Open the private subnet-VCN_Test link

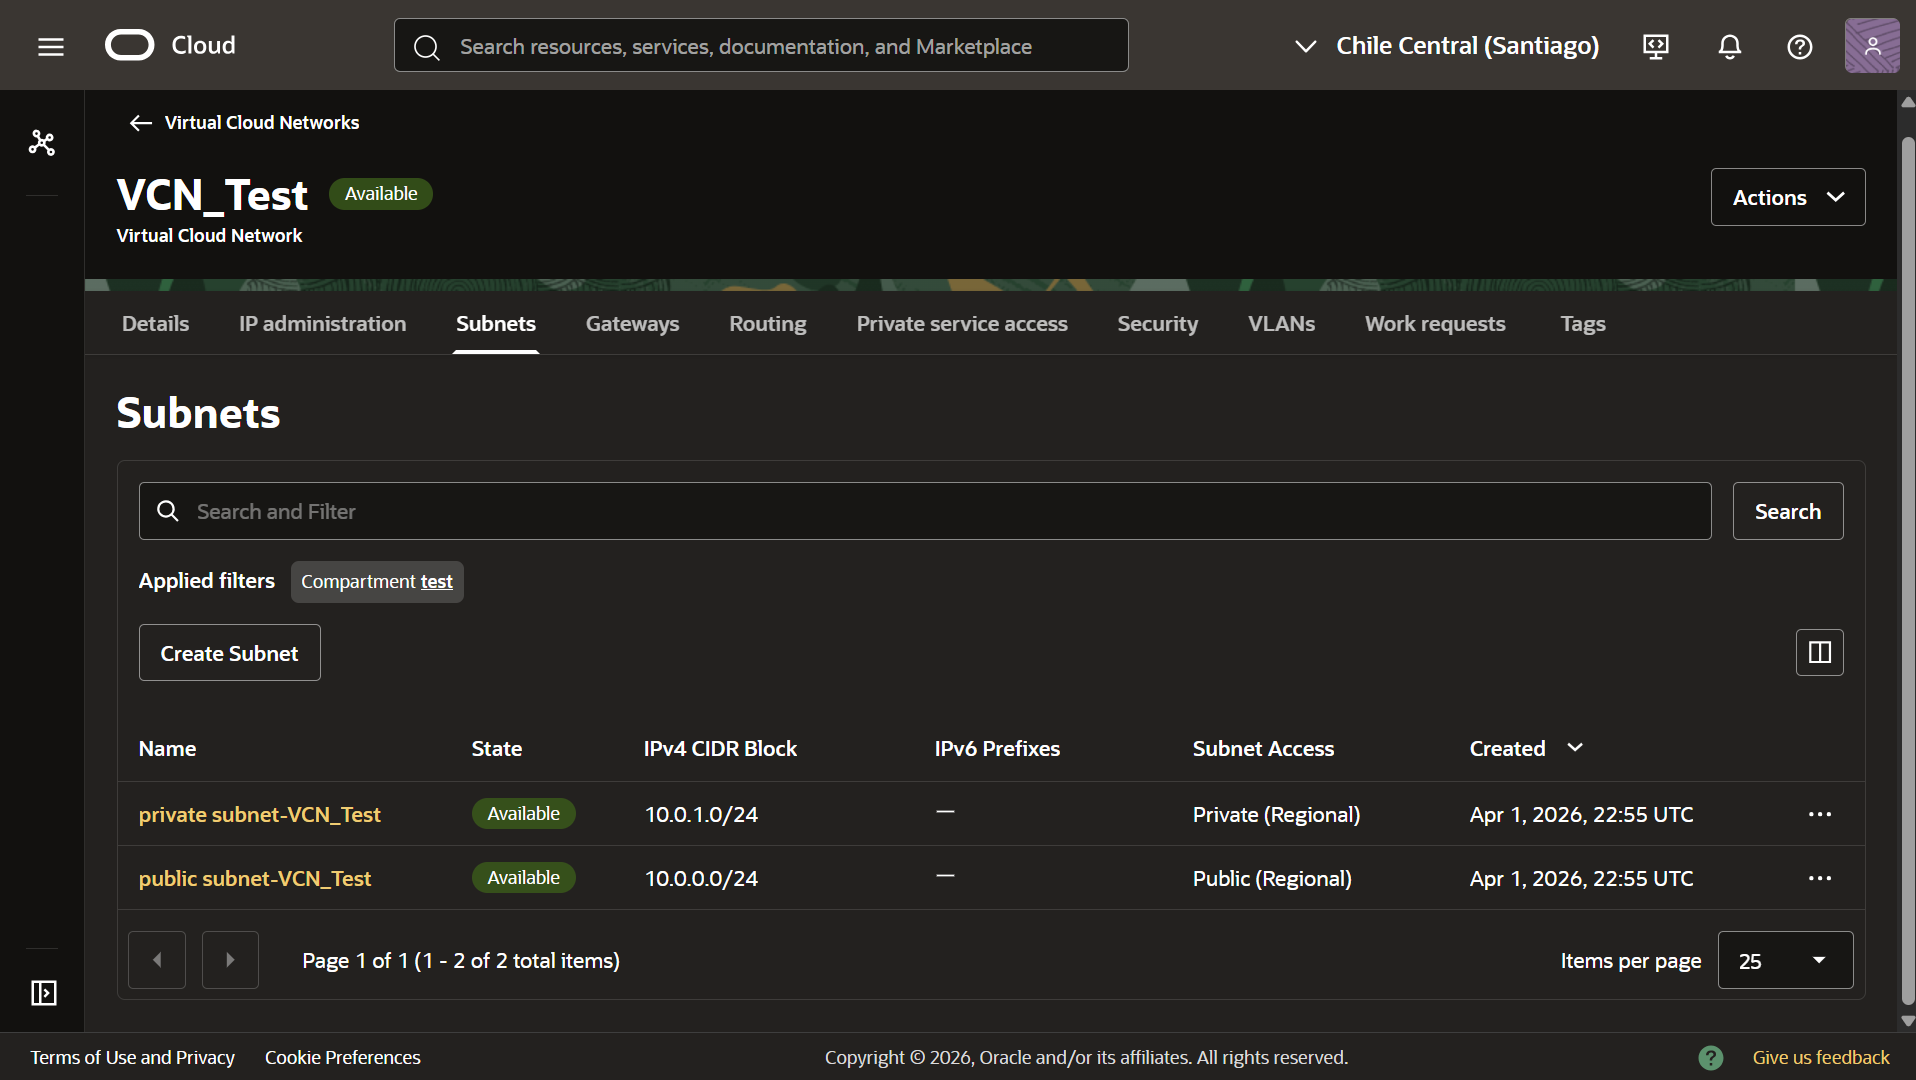click(x=260, y=814)
